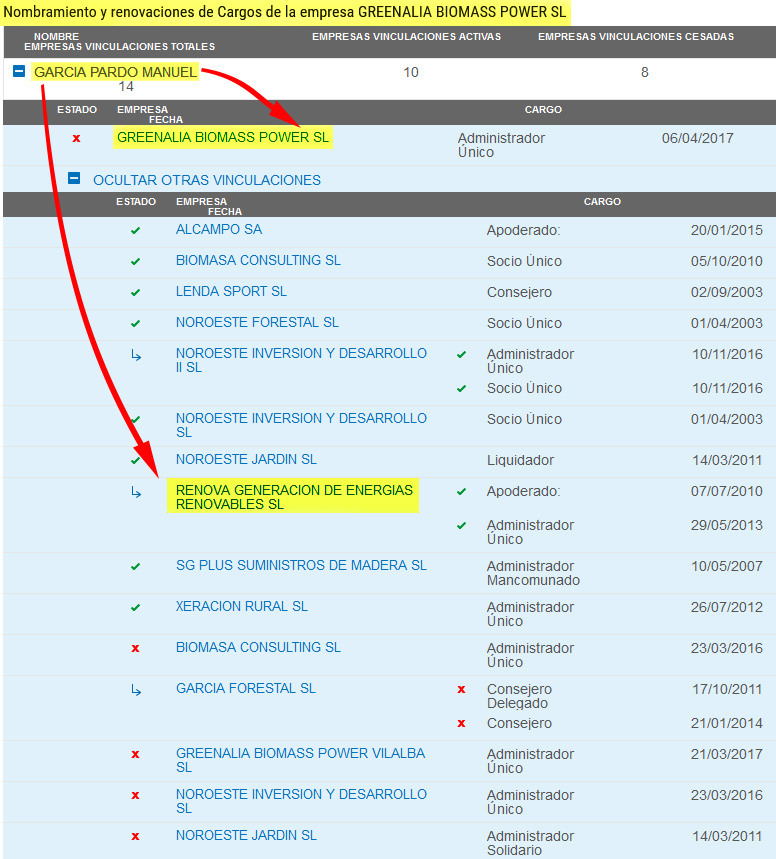Collapse the GARCIA PARDO MANUEL row
The height and width of the screenshot is (859, 776).
pyautogui.click(x=19, y=72)
